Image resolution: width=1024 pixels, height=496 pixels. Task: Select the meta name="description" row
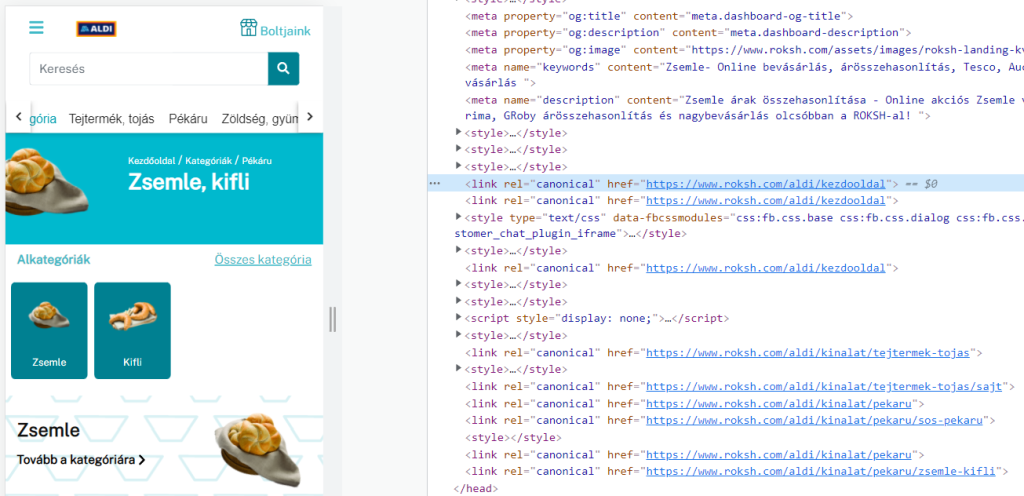tap(744, 108)
